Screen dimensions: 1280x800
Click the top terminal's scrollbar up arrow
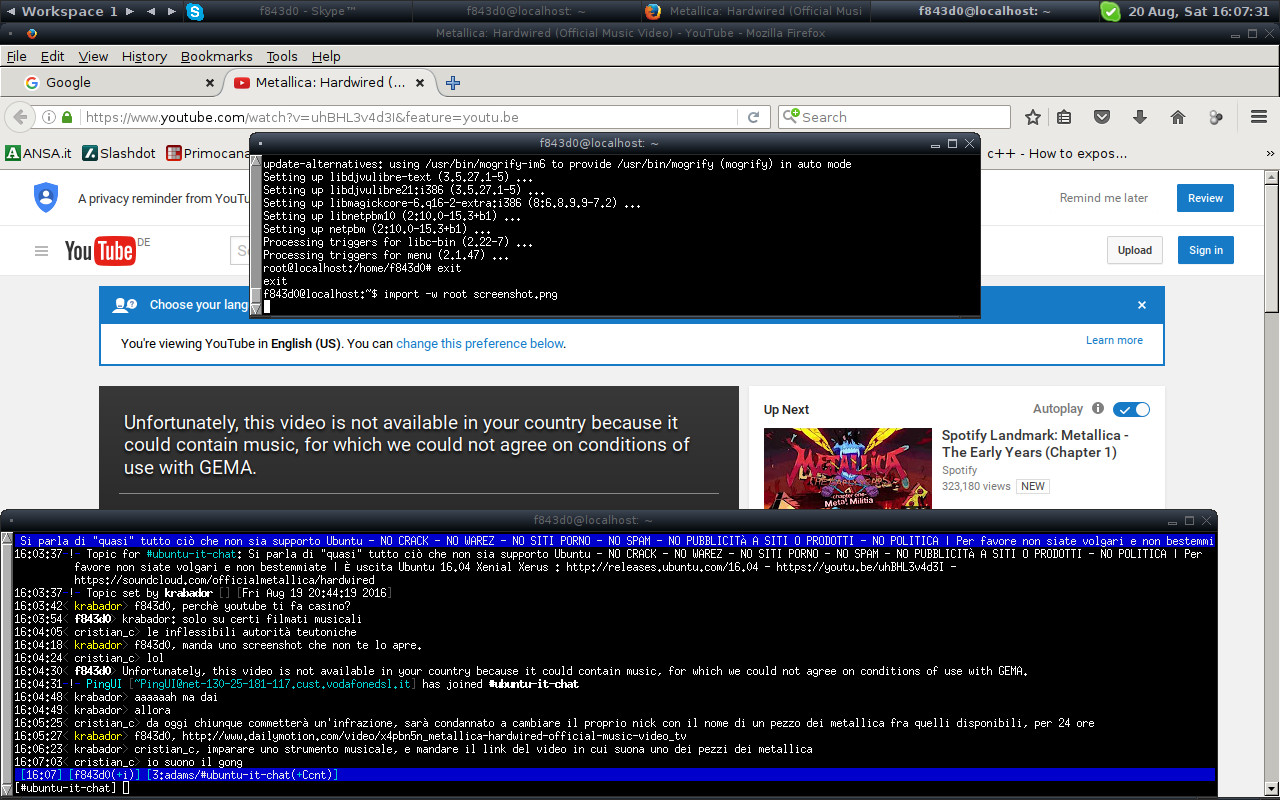click(255, 161)
